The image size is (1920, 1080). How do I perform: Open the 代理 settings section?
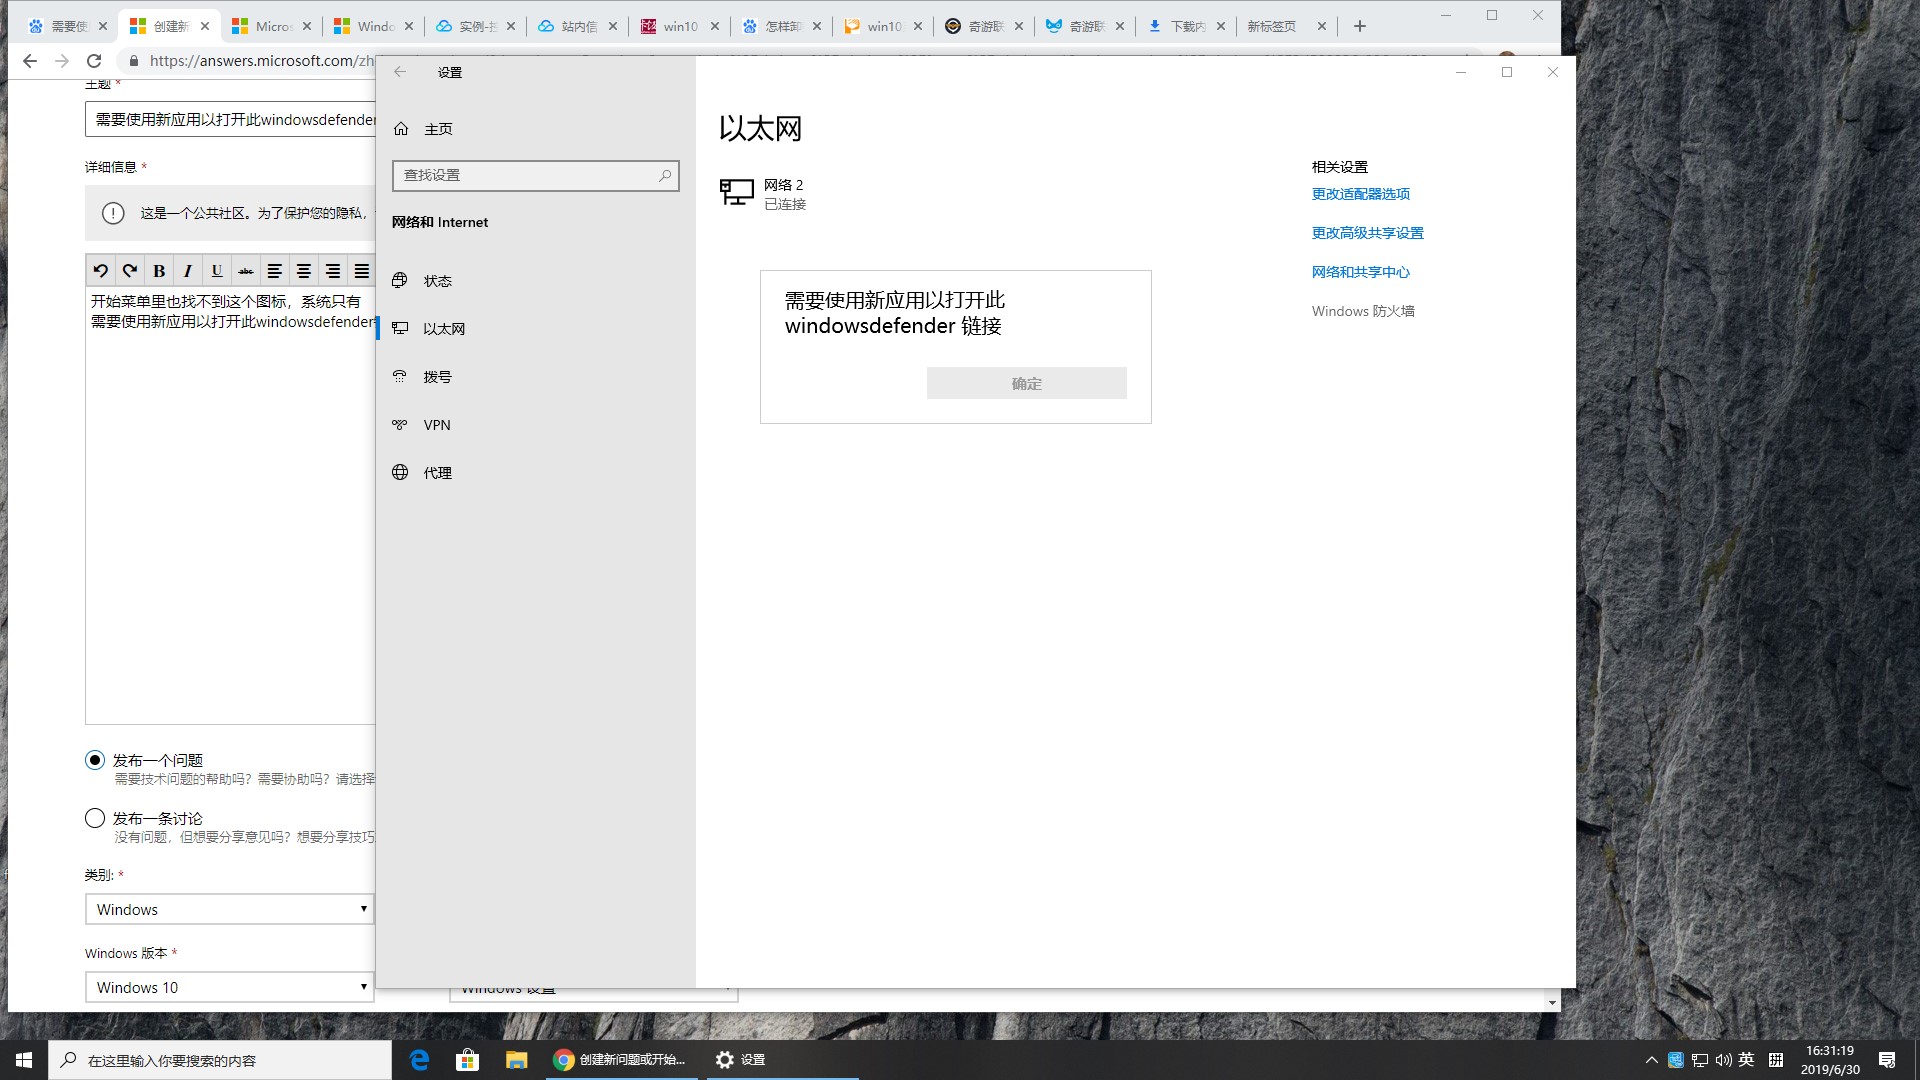437,473
